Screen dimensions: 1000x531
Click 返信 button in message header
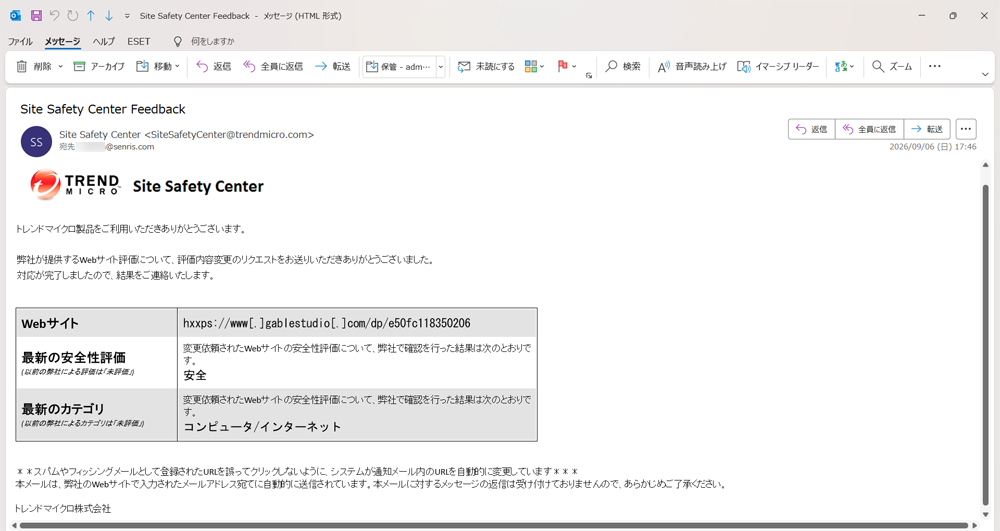[x=811, y=129]
